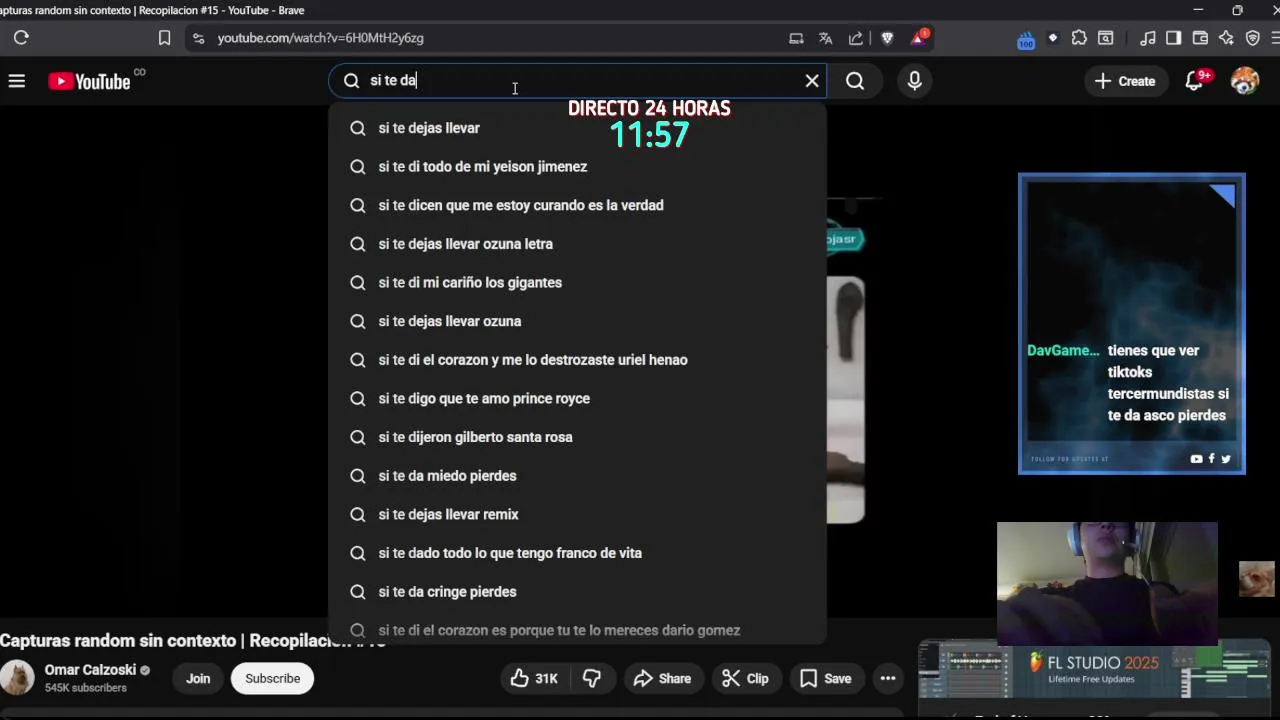Click the YouTube icon in stream overlay
This screenshot has width=1280, height=720.
pyautogui.click(x=1196, y=459)
